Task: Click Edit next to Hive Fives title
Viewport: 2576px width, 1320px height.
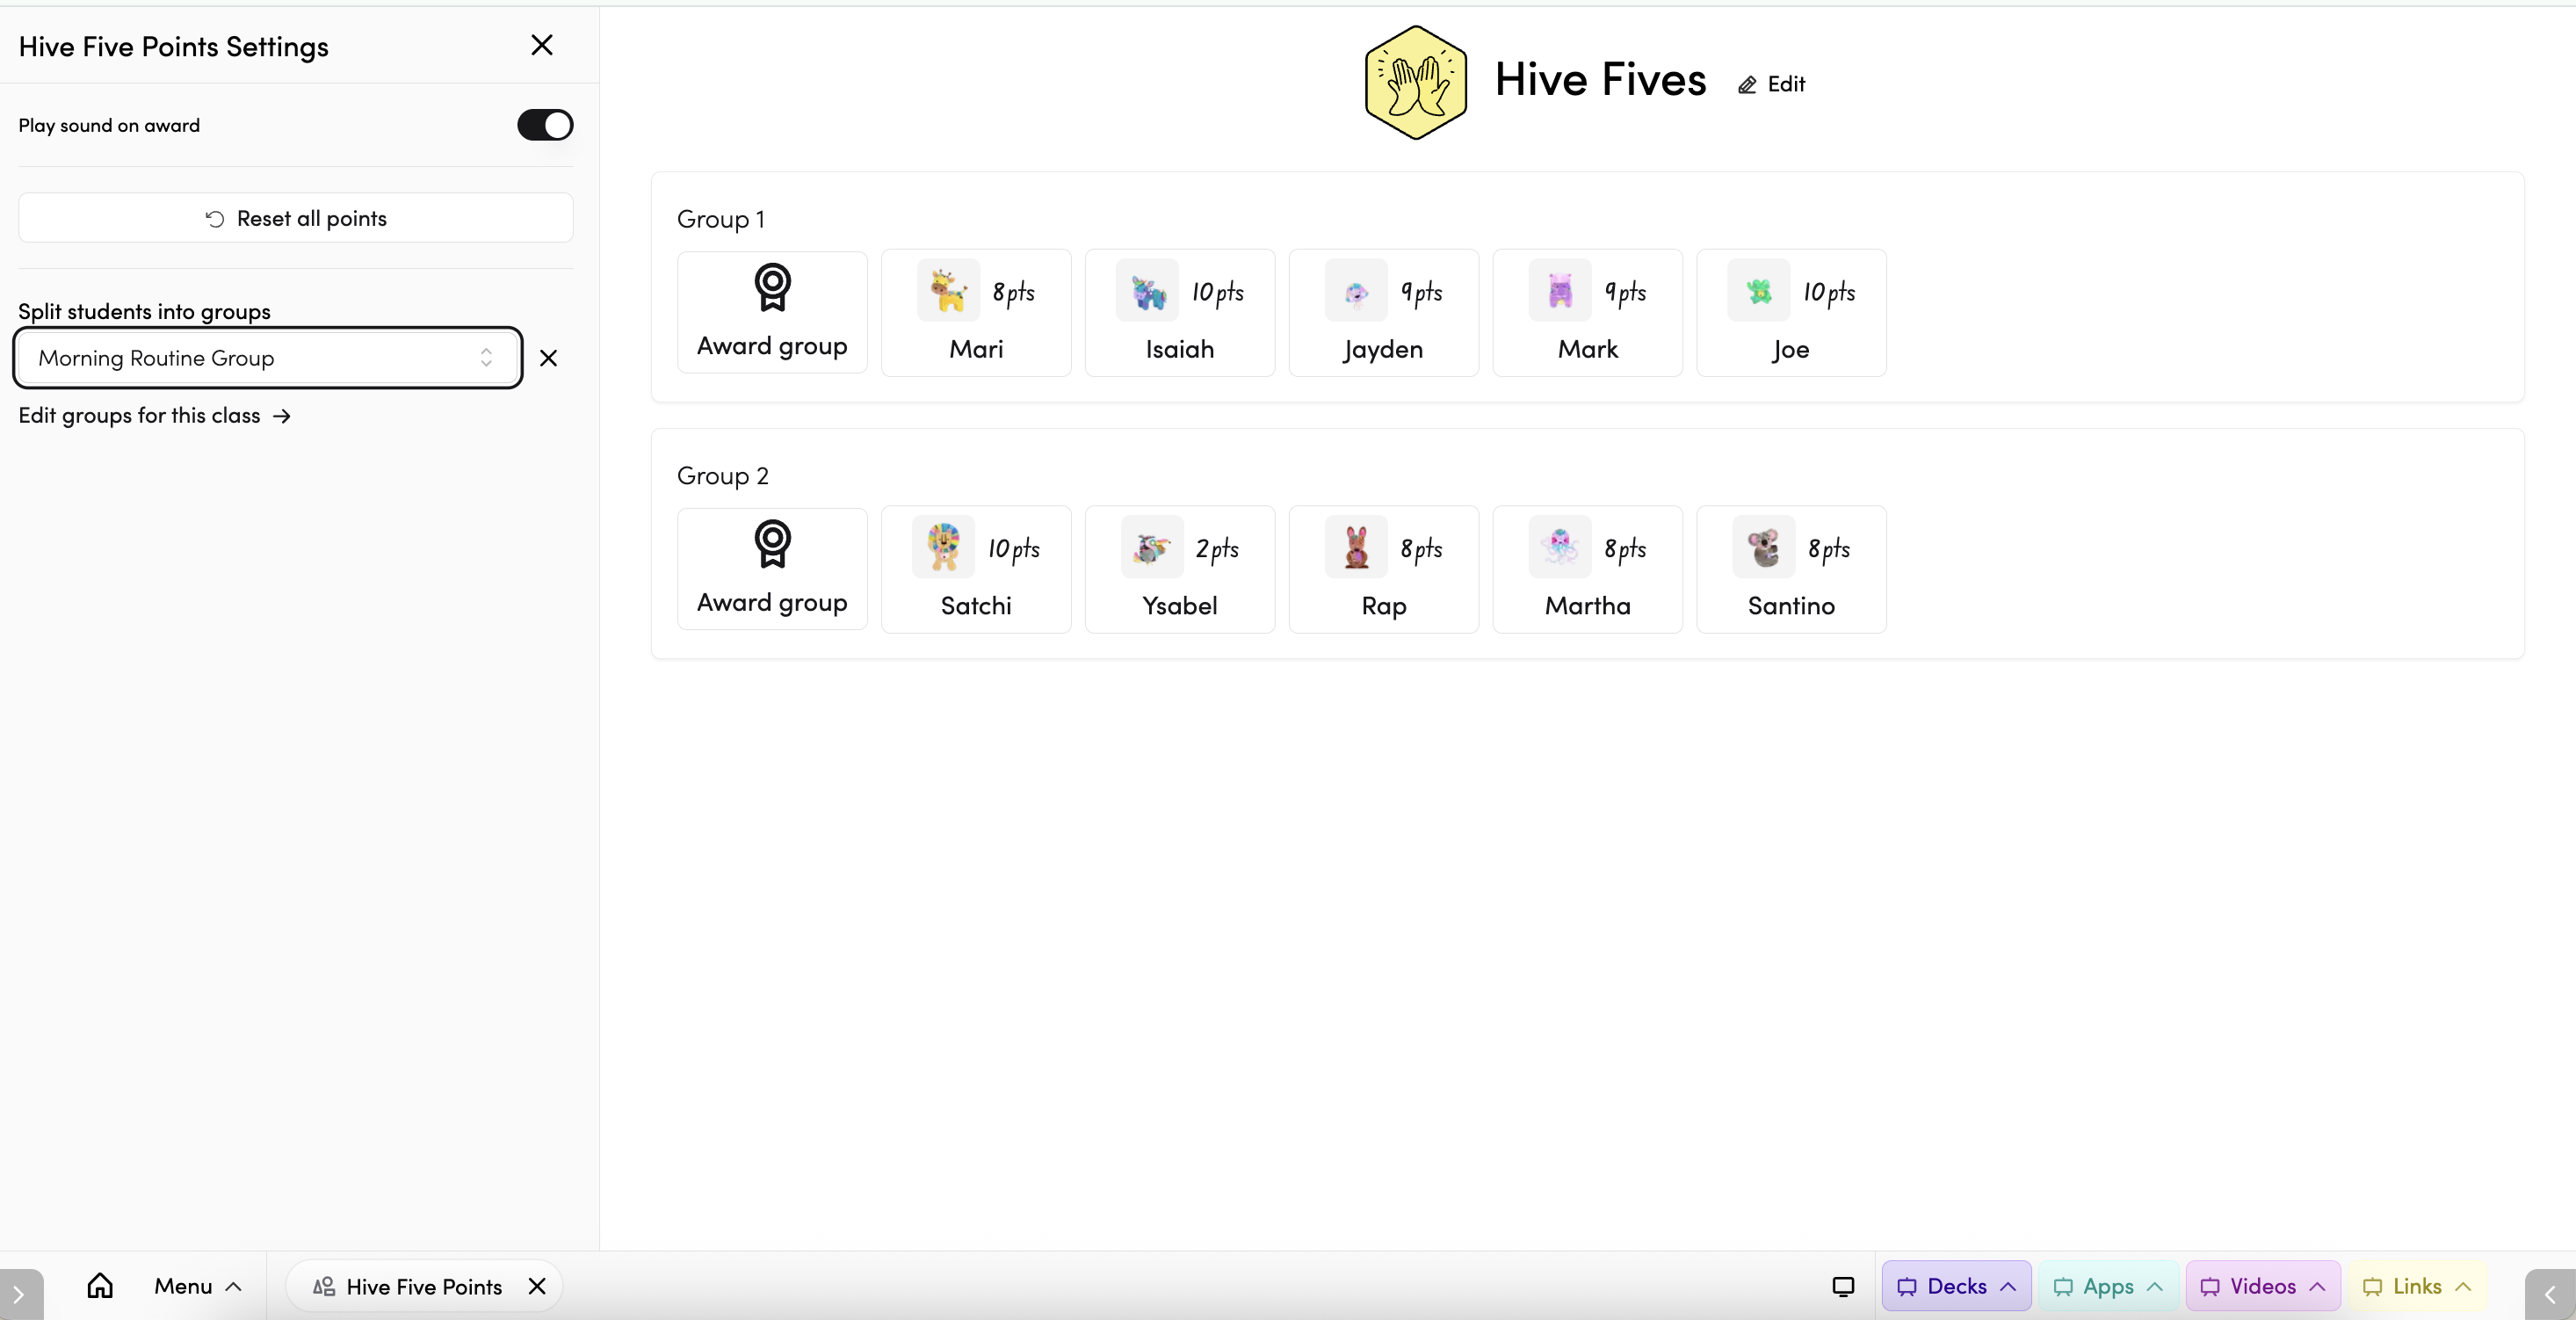Action: 1771,85
